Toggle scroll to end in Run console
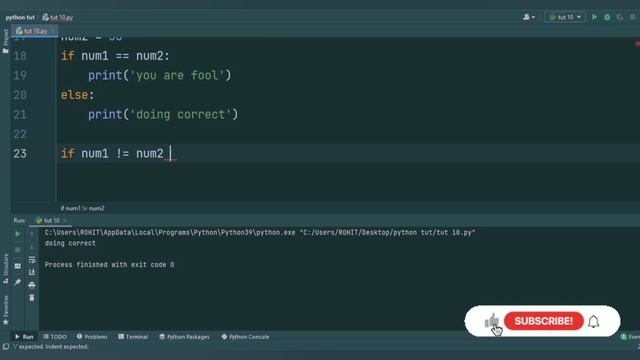Image resolution: width=640 pixels, height=360 pixels. click(x=32, y=272)
